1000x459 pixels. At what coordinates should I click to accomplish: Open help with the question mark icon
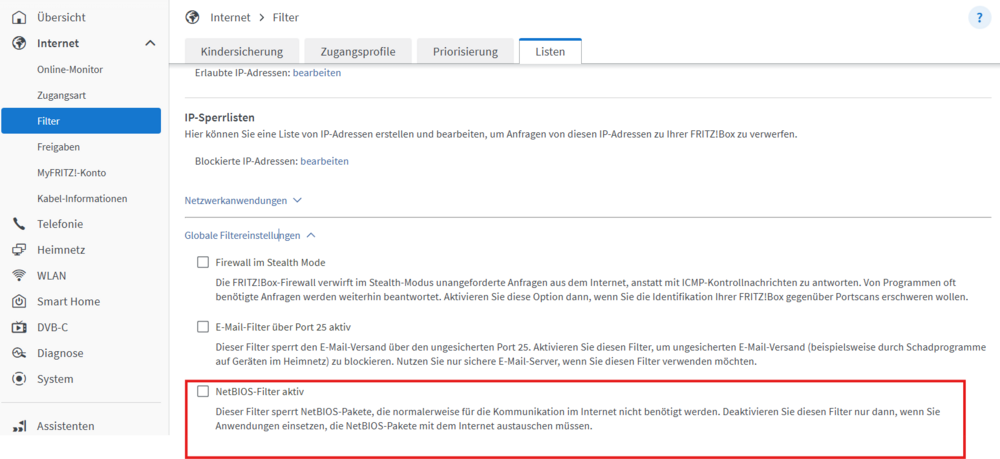(980, 18)
